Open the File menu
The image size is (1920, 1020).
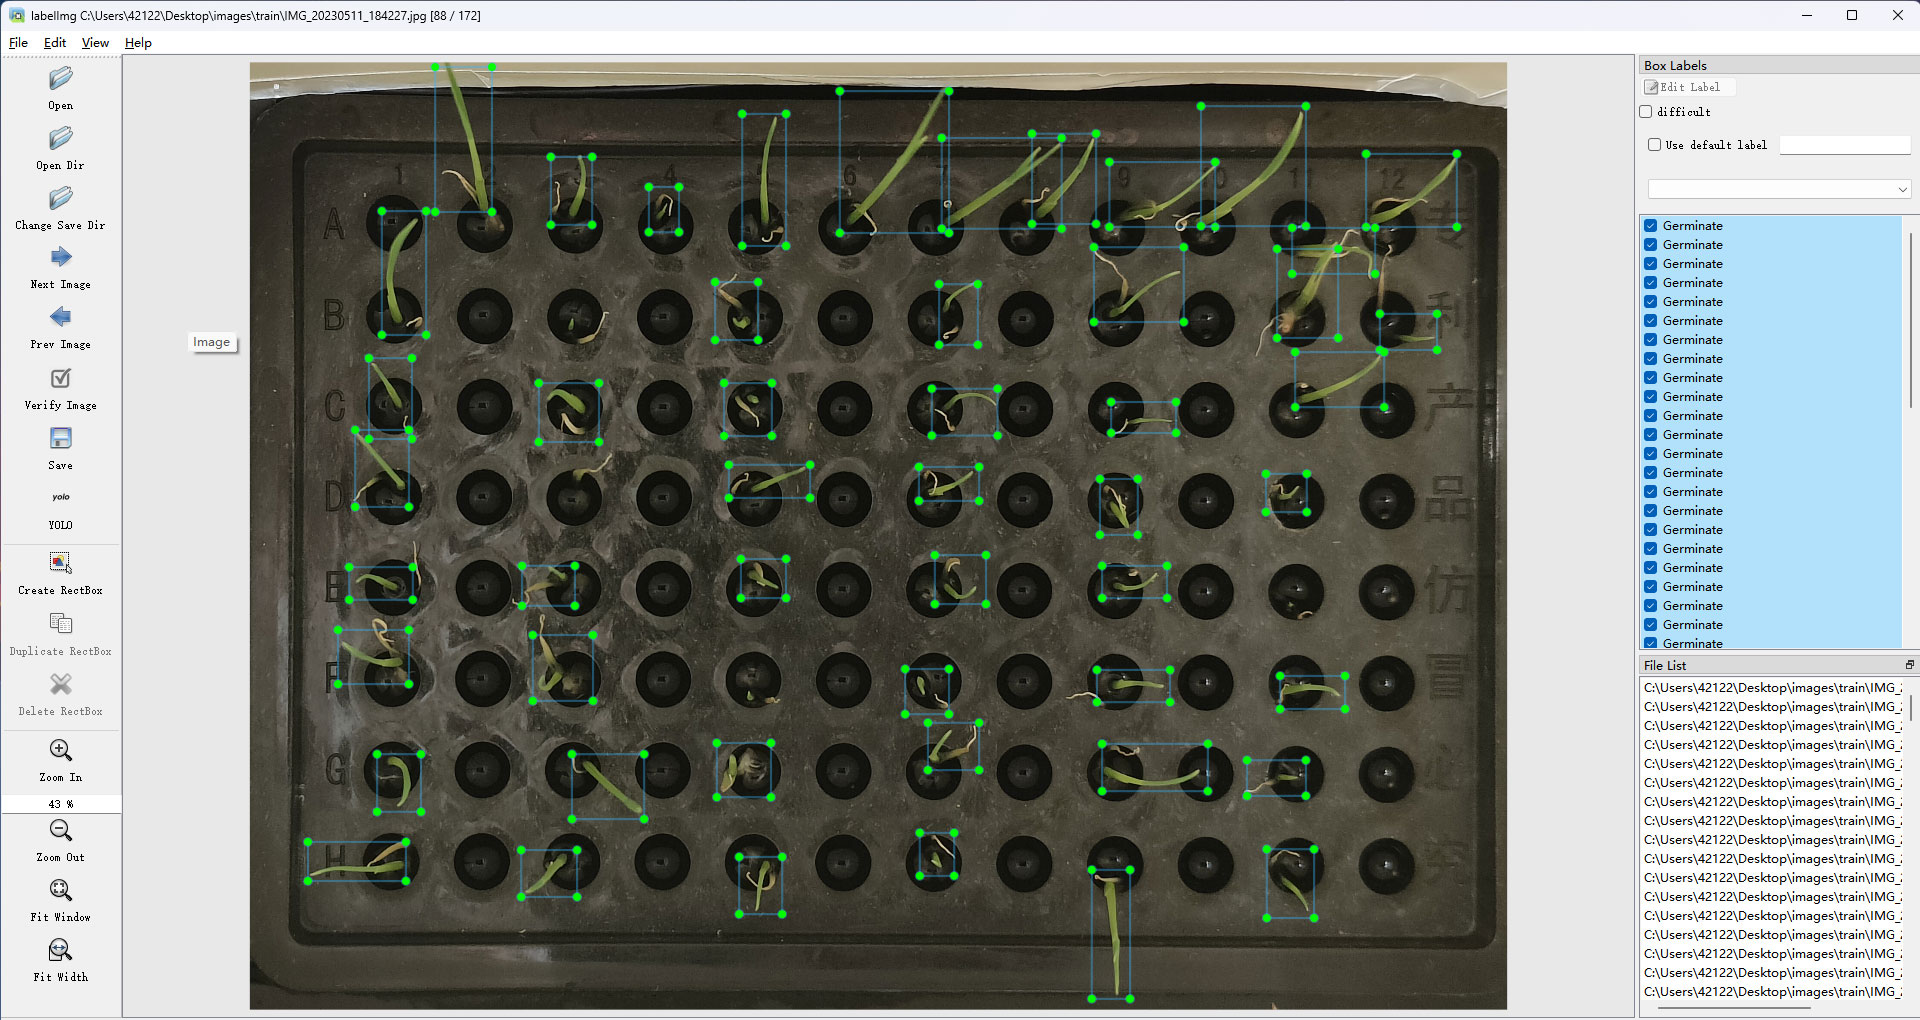(18, 43)
